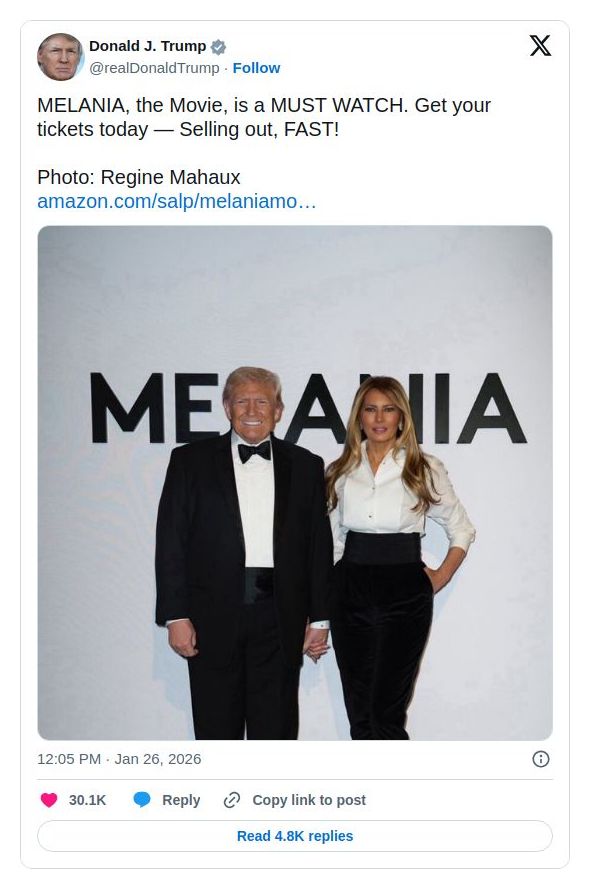Open Read 4.8K replies

(295, 836)
